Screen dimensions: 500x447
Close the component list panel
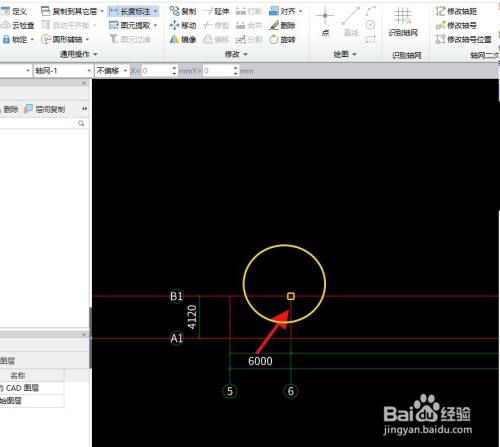tap(84, 83)
